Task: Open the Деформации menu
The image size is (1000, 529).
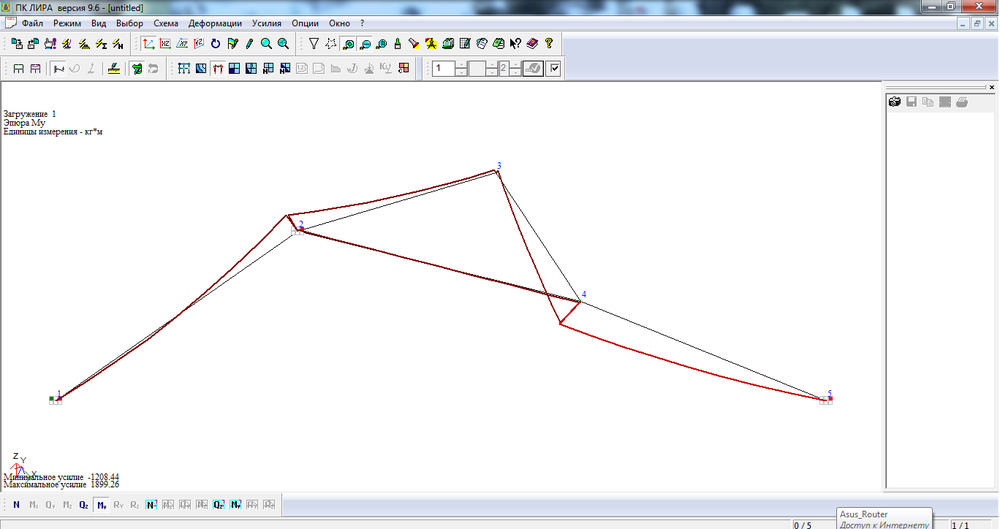Action: click(x=215, y=23)
